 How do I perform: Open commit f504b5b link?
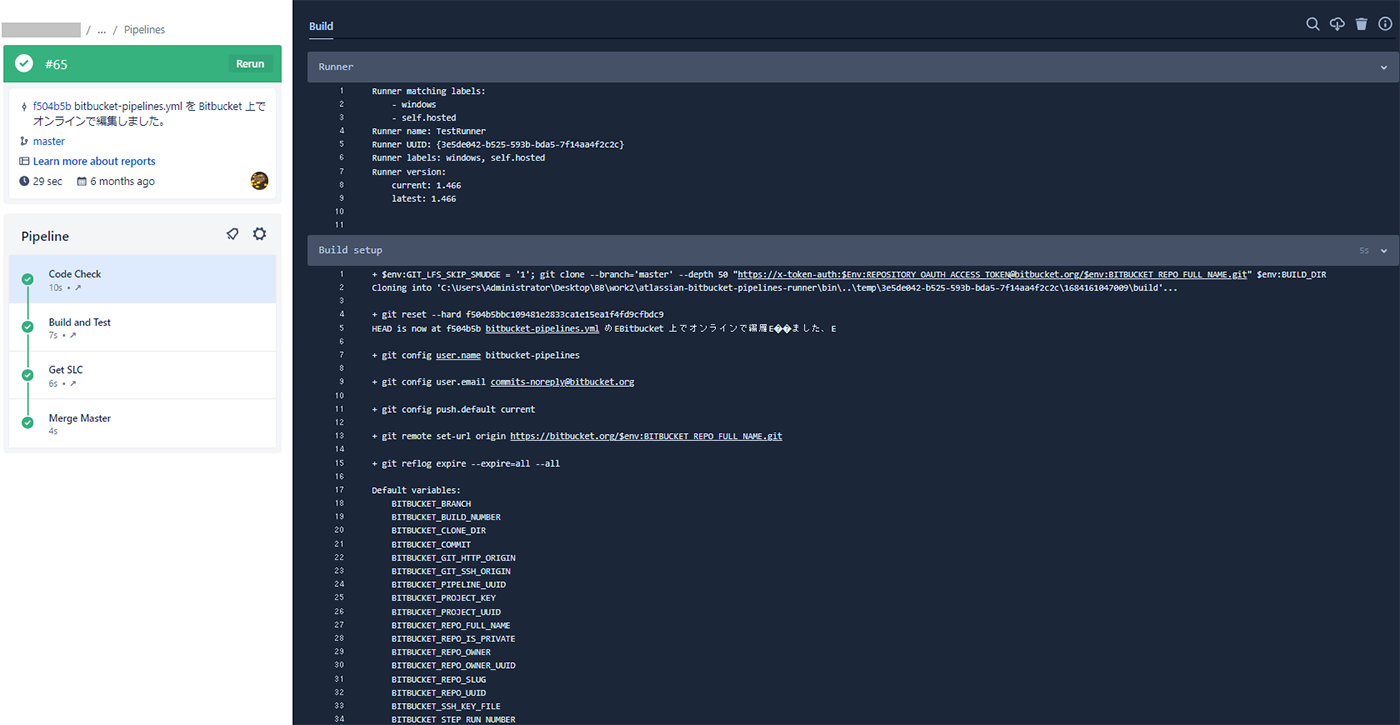(52, 106)
